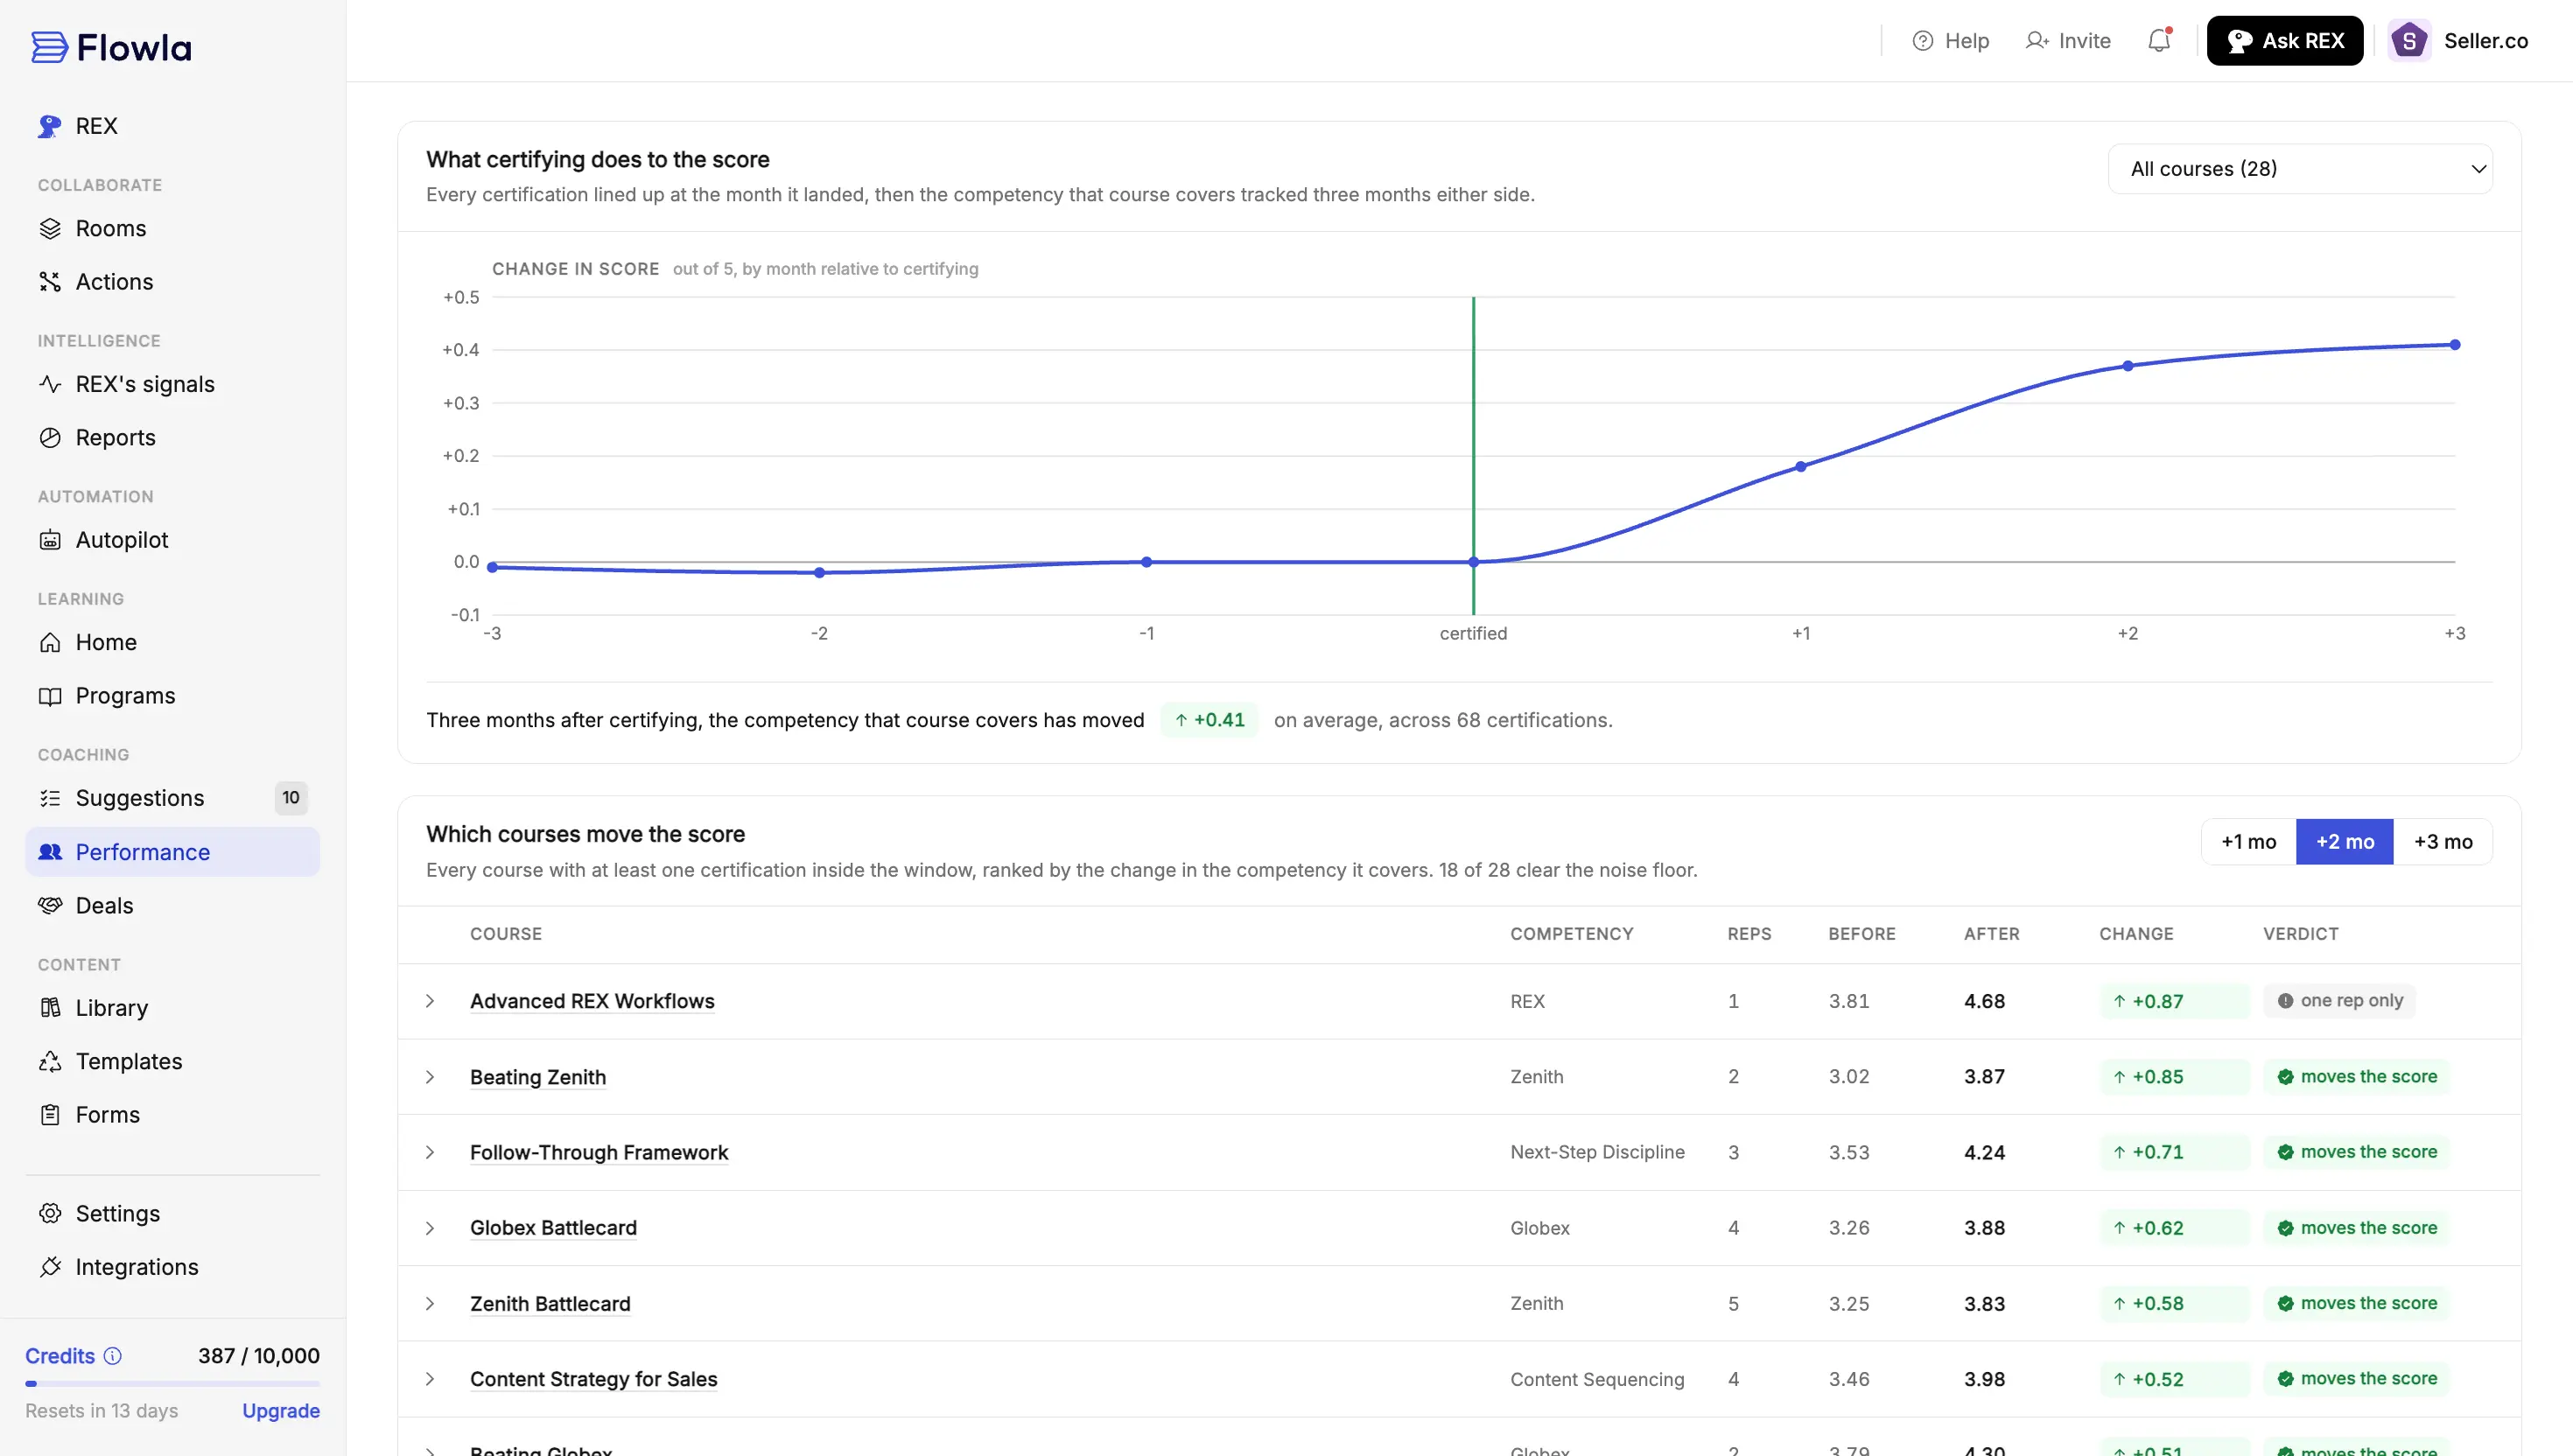Open Programs via its book icon
2573x1456 pixels.
click(x=50, y=696)
